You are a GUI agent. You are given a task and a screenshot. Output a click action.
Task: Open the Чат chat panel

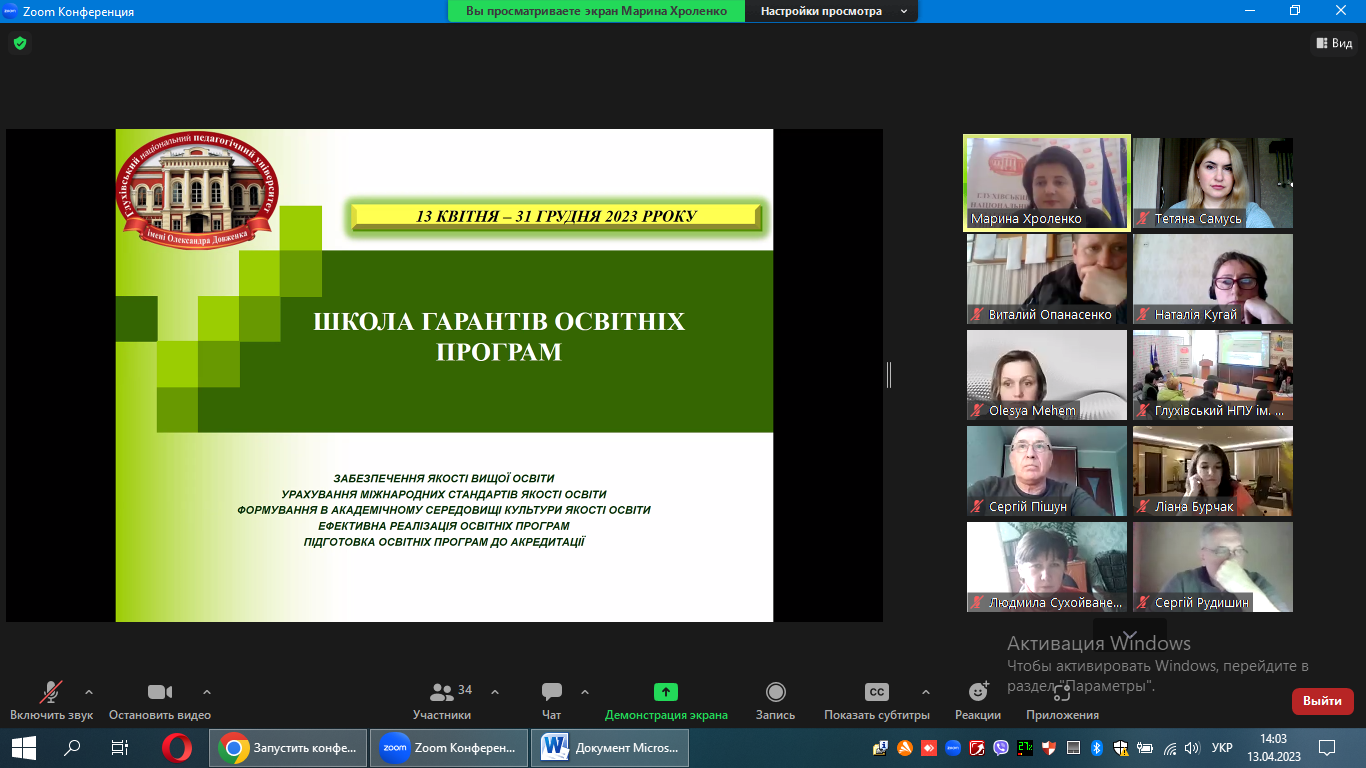point(551,701)
